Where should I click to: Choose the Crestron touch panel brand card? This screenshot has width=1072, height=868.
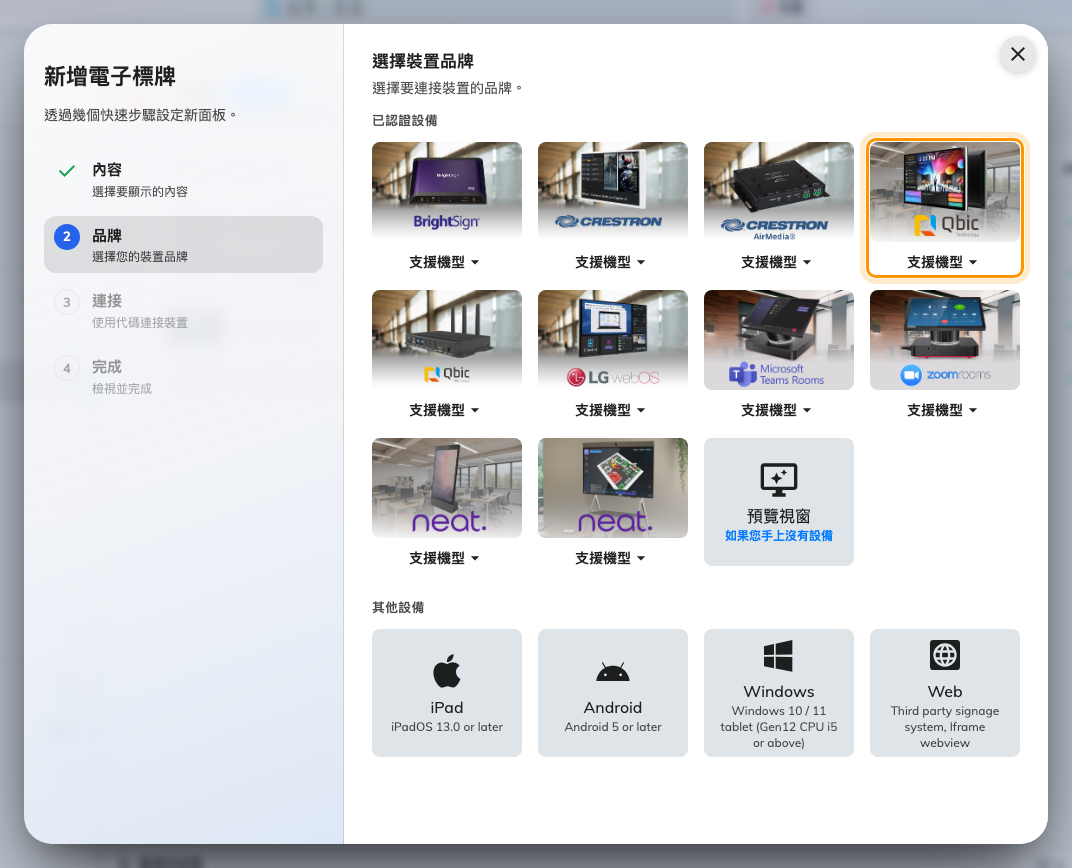pos(613,191)
